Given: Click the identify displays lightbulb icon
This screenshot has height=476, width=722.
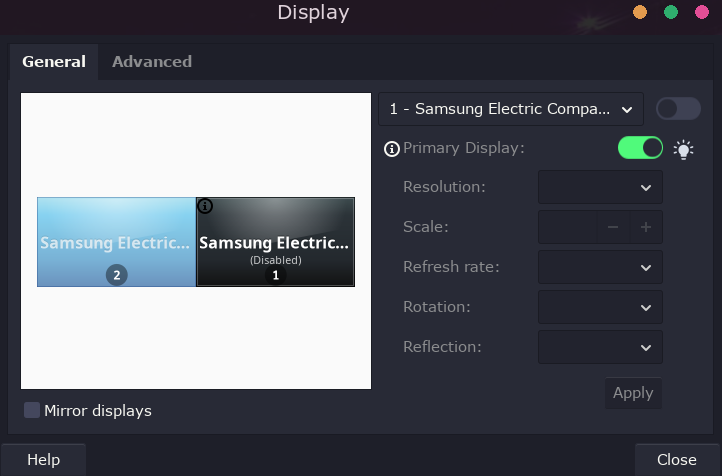Looking at the screenshot, I should pos(684,149).
